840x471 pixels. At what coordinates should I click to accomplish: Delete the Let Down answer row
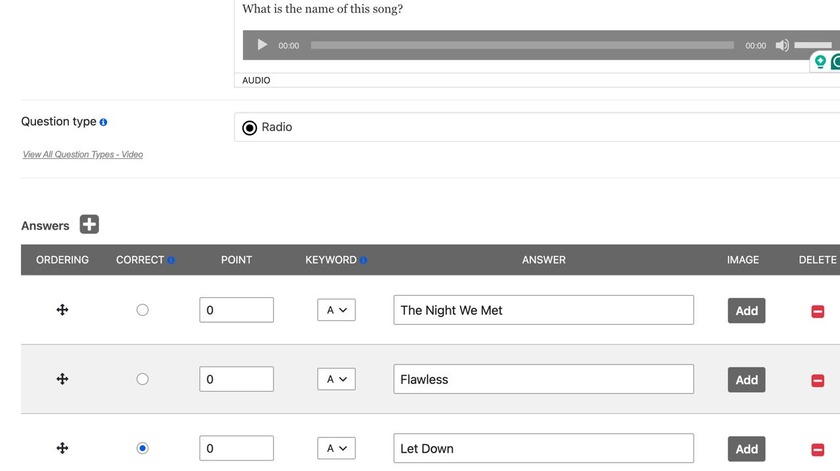818,450
